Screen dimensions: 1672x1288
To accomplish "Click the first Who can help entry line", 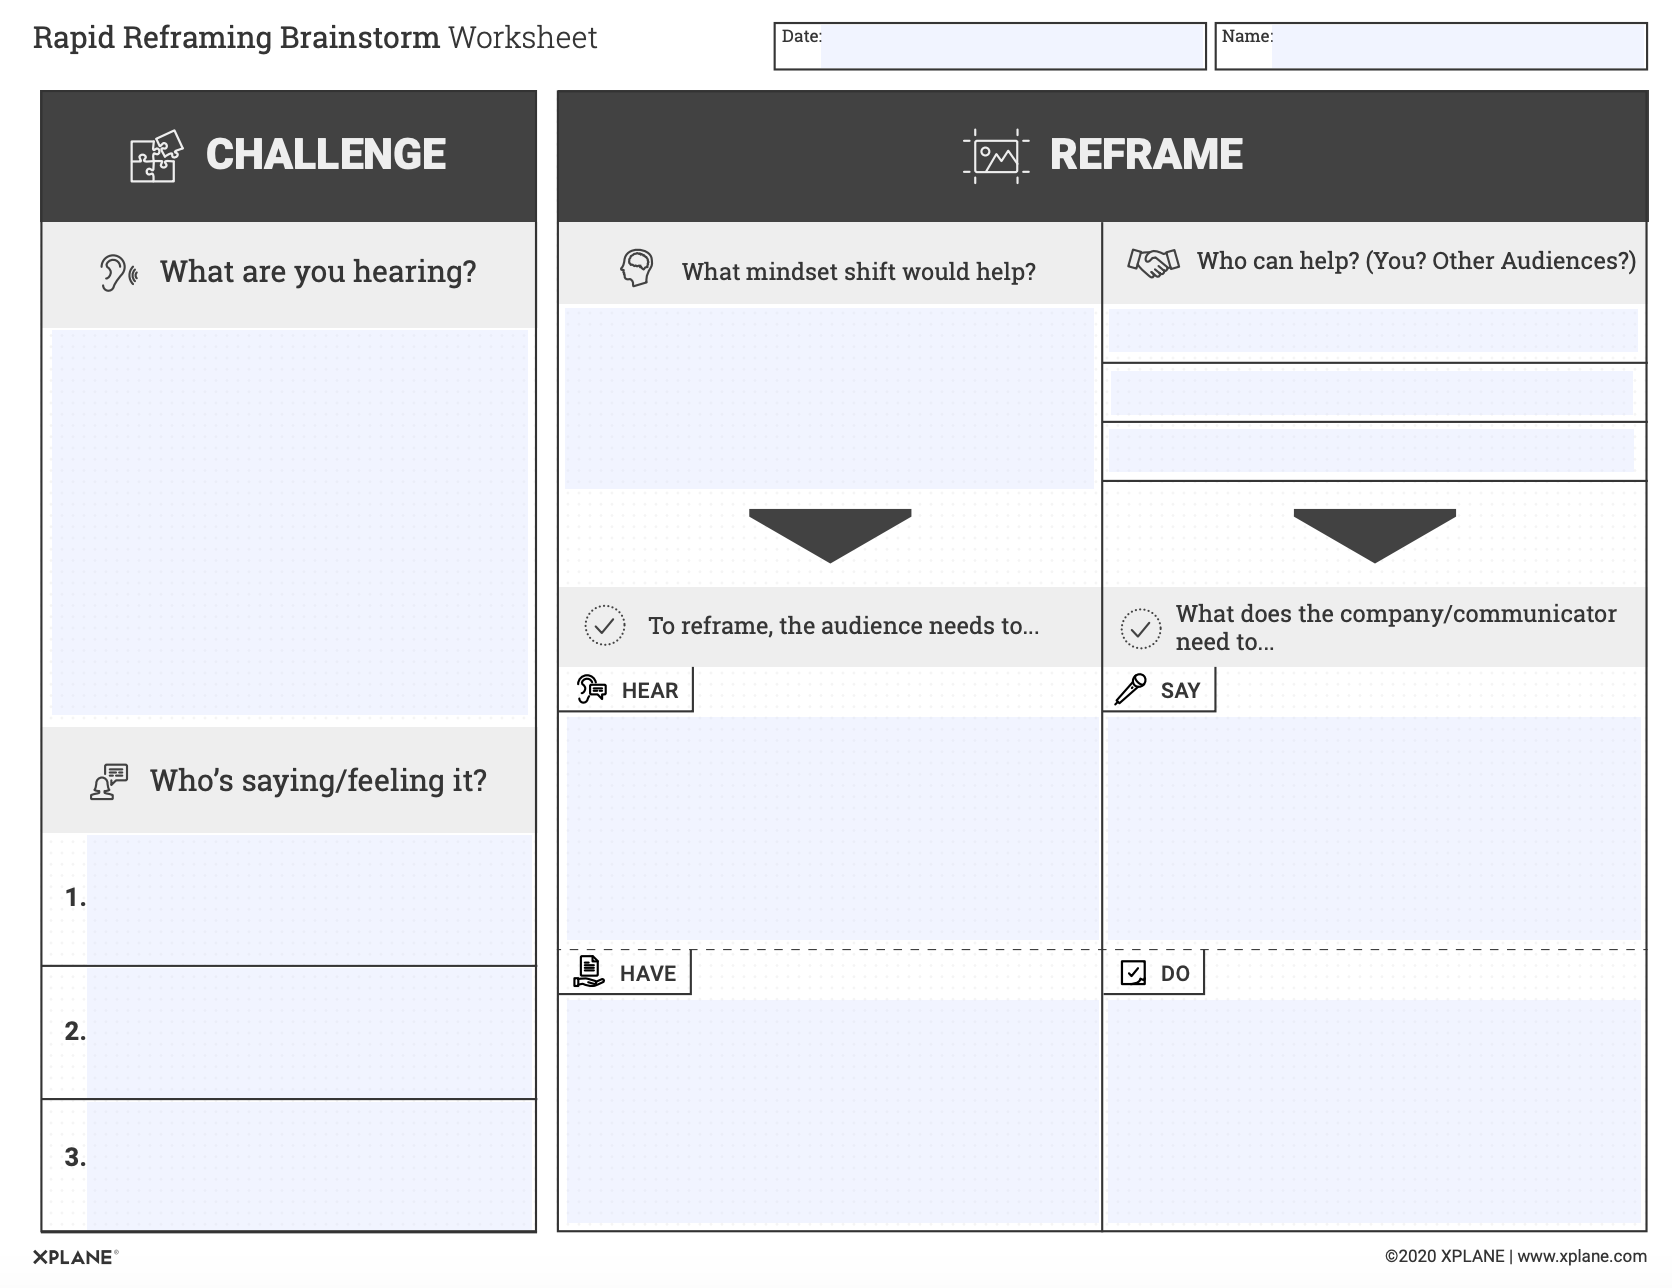I will (1372, 331).
